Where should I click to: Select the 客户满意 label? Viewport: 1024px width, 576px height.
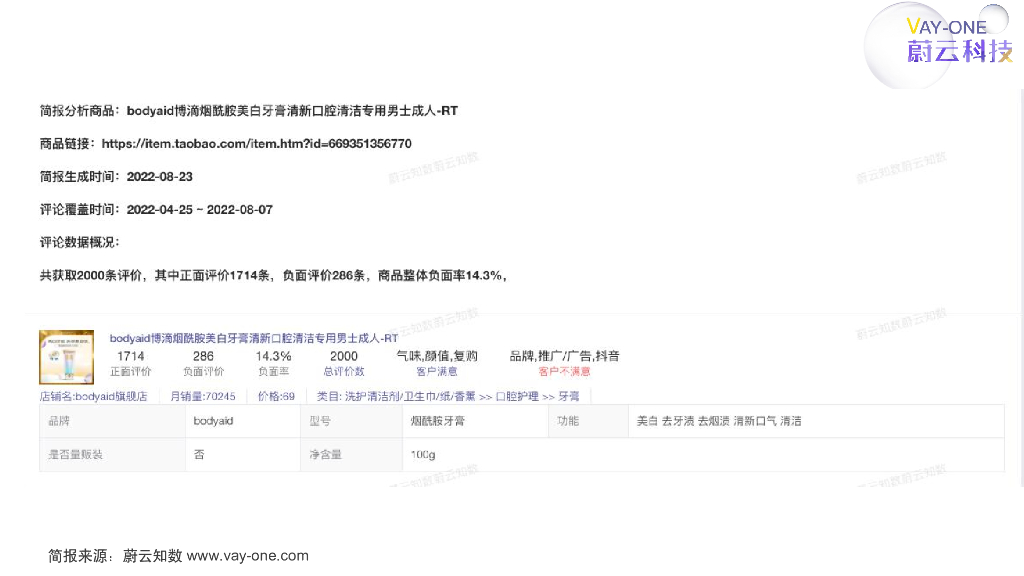(x=437, y=372)
